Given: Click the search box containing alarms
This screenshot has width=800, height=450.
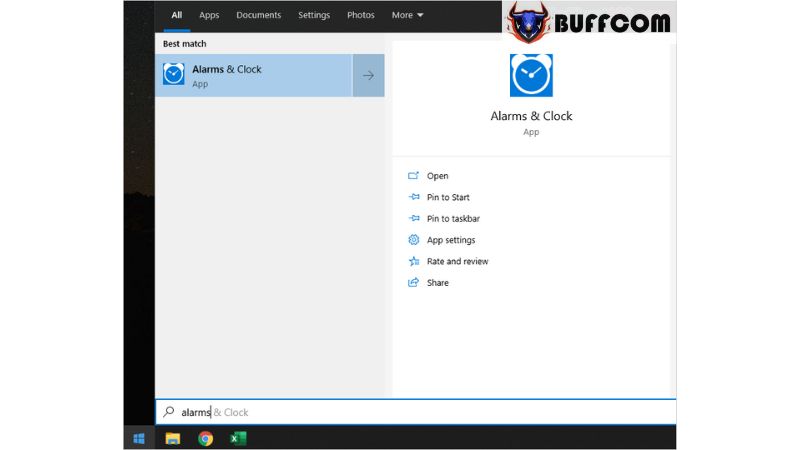Looking at the screenshot, I should [416, 412].
